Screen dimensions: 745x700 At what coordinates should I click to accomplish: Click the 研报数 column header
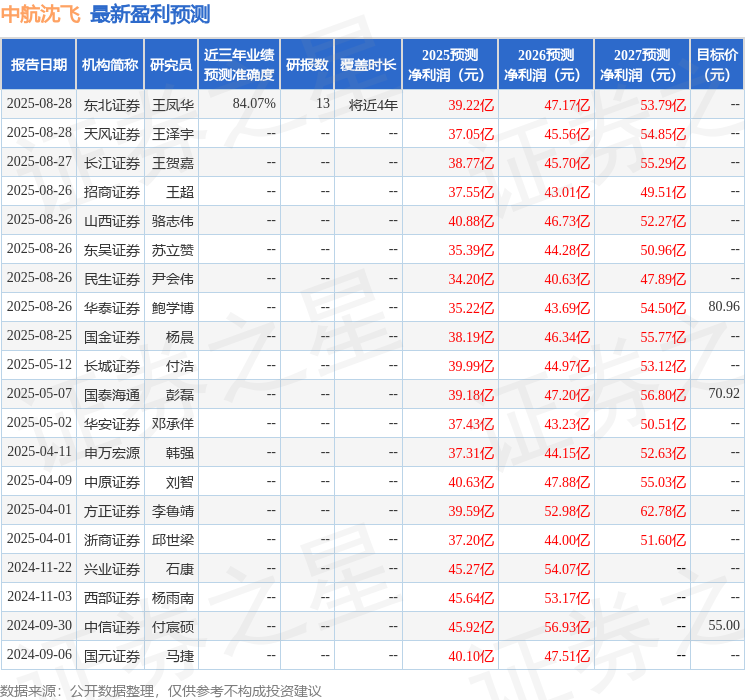click(307, 65)
